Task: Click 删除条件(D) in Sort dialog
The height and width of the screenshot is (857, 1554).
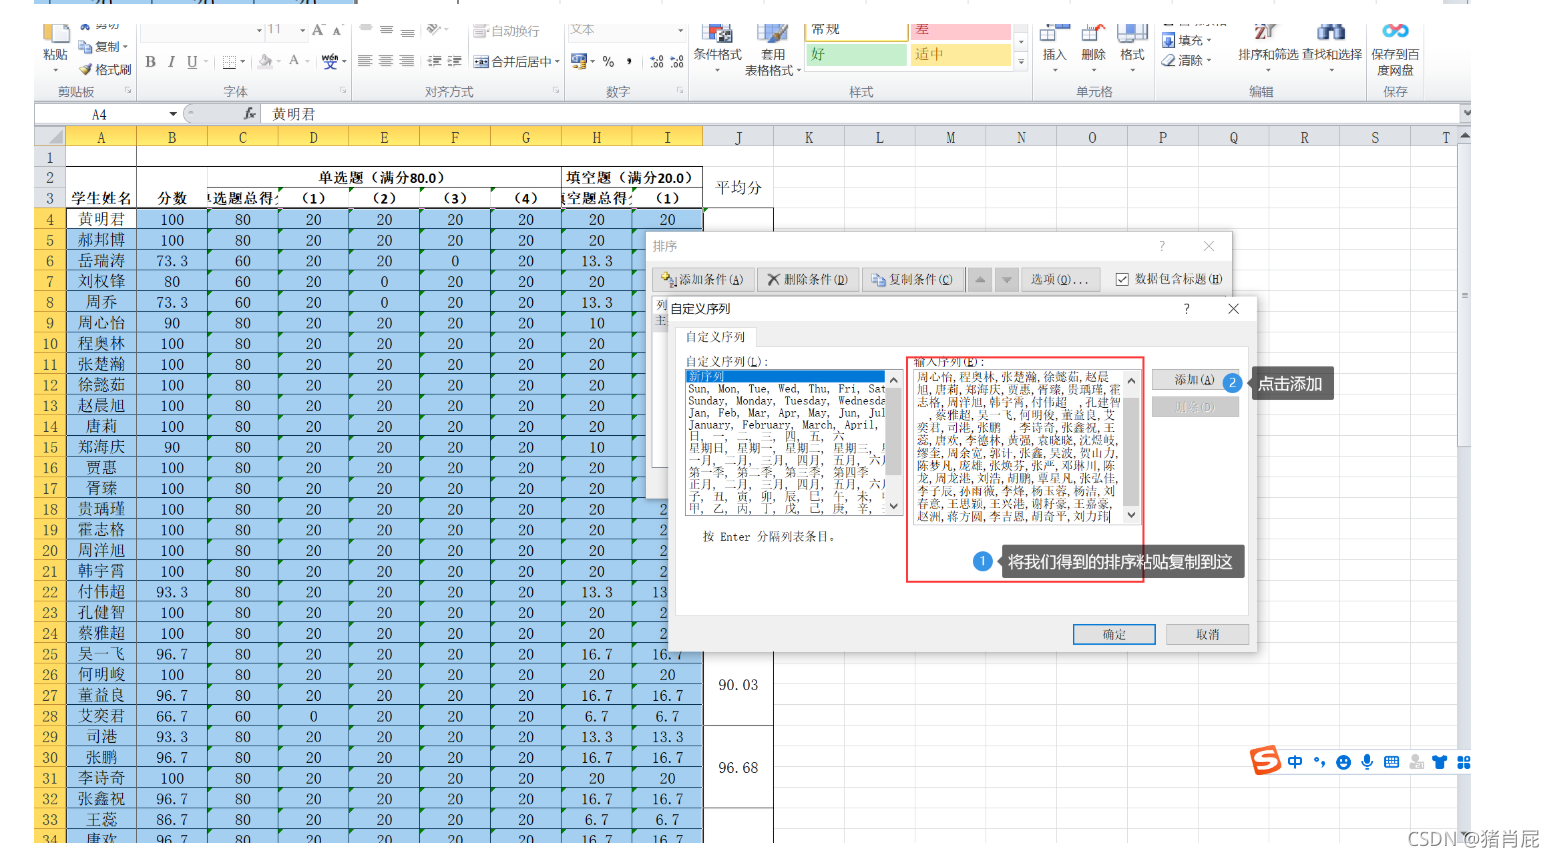Action: (x=807, y=280)
